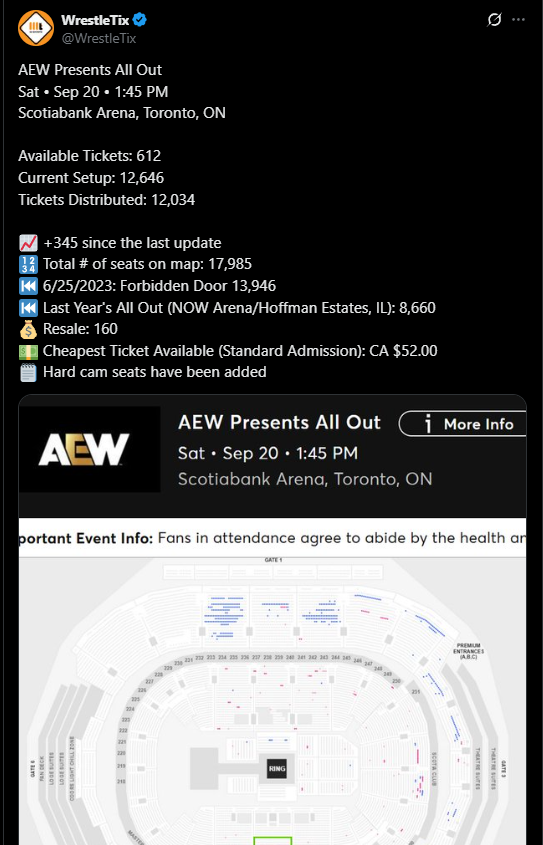543x845 pixels.
Task: Open the @WrestleTix handle link
Action: click(x=99, y=38)
